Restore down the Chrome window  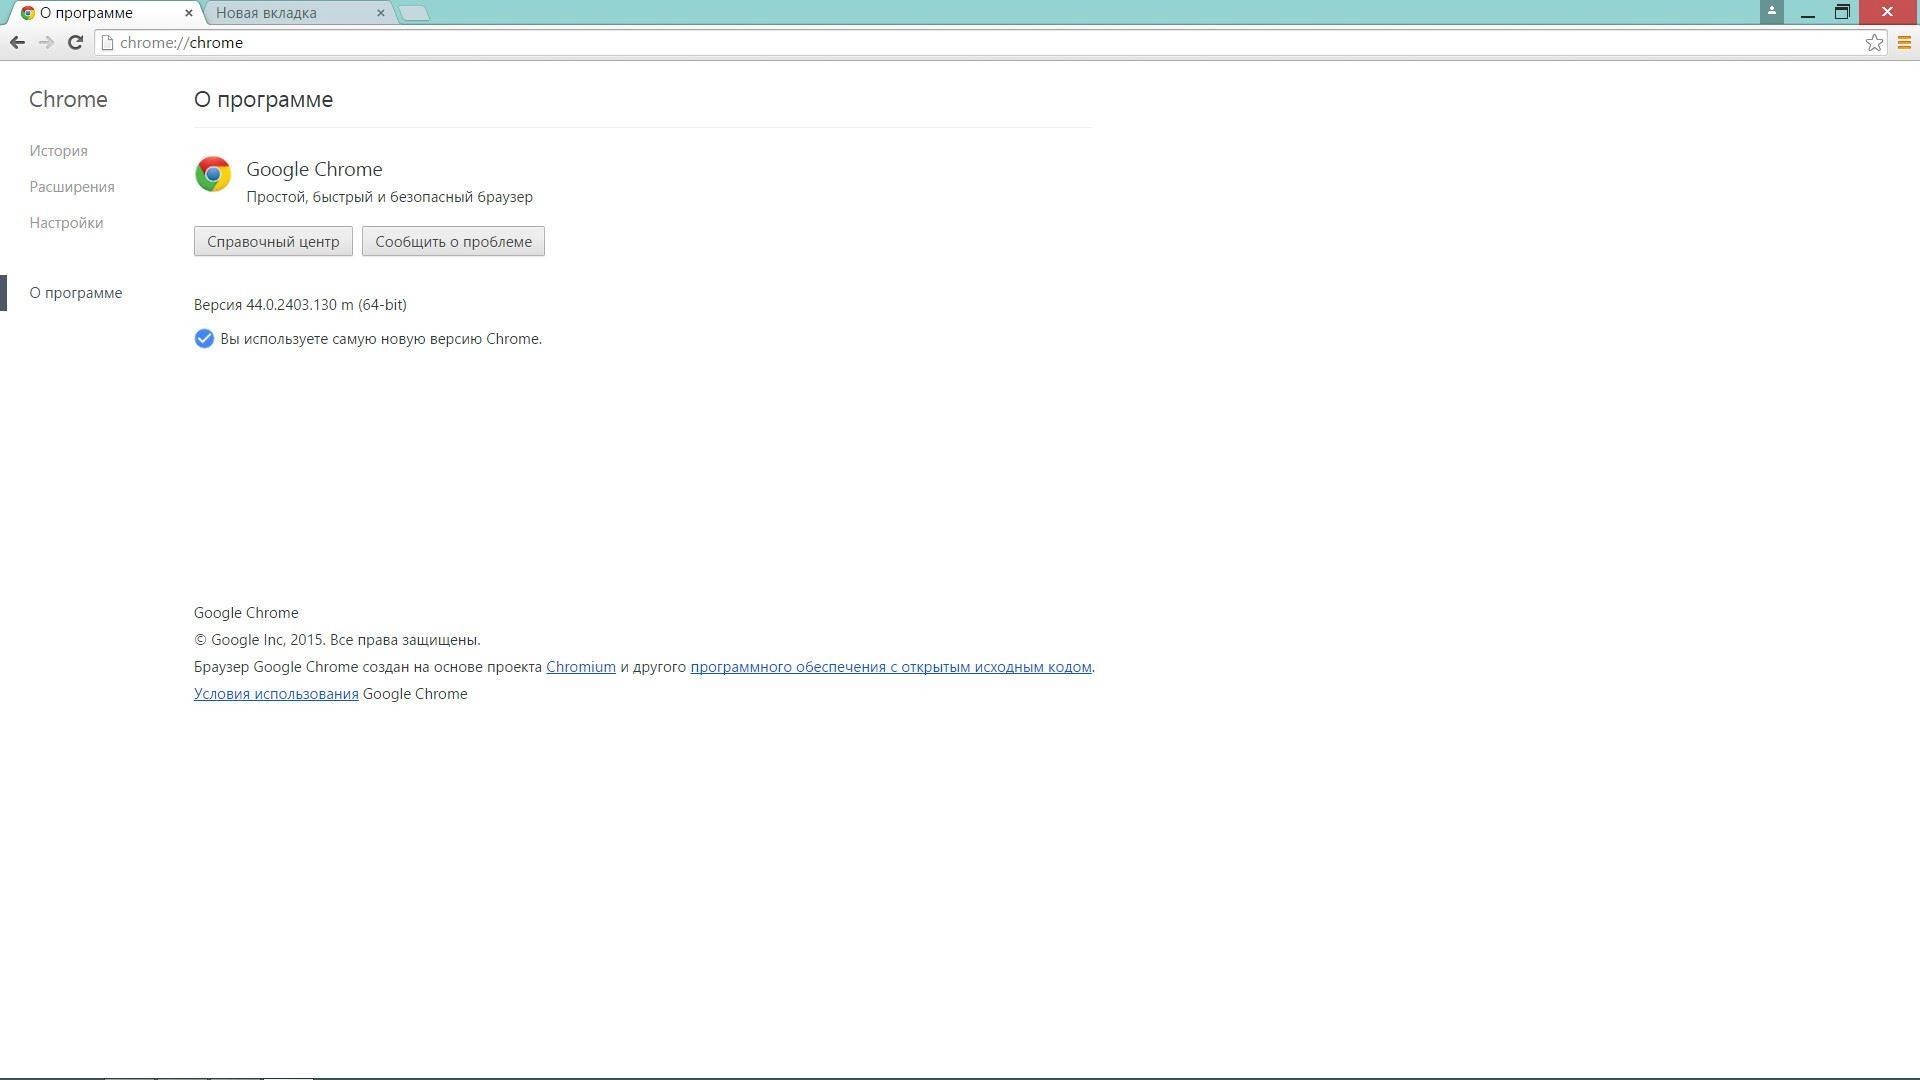click(x=1842, y=12)
